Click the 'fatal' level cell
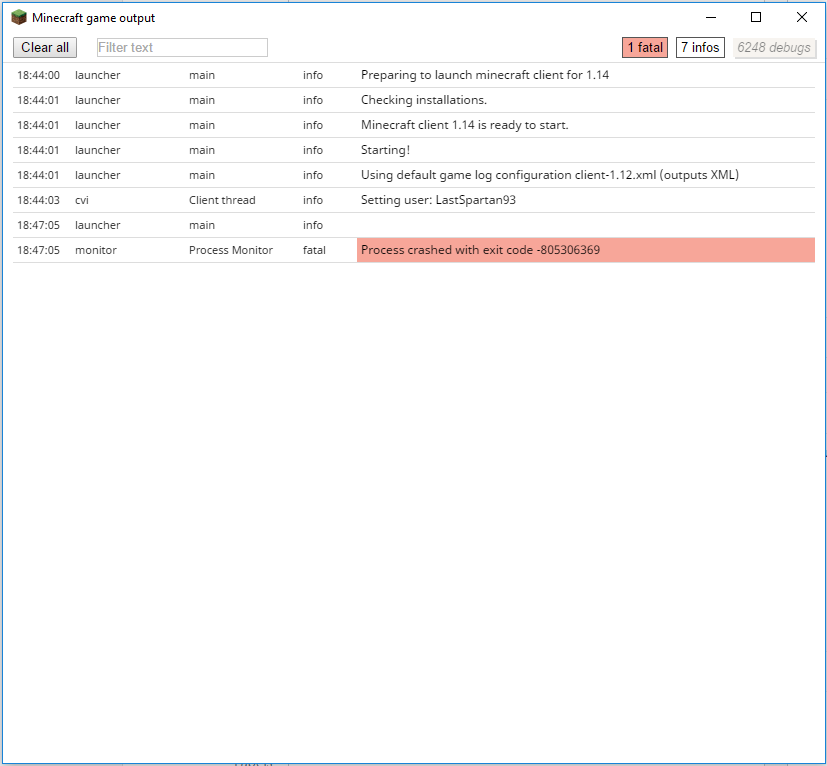The image size is (827, 766). (314, 250)
